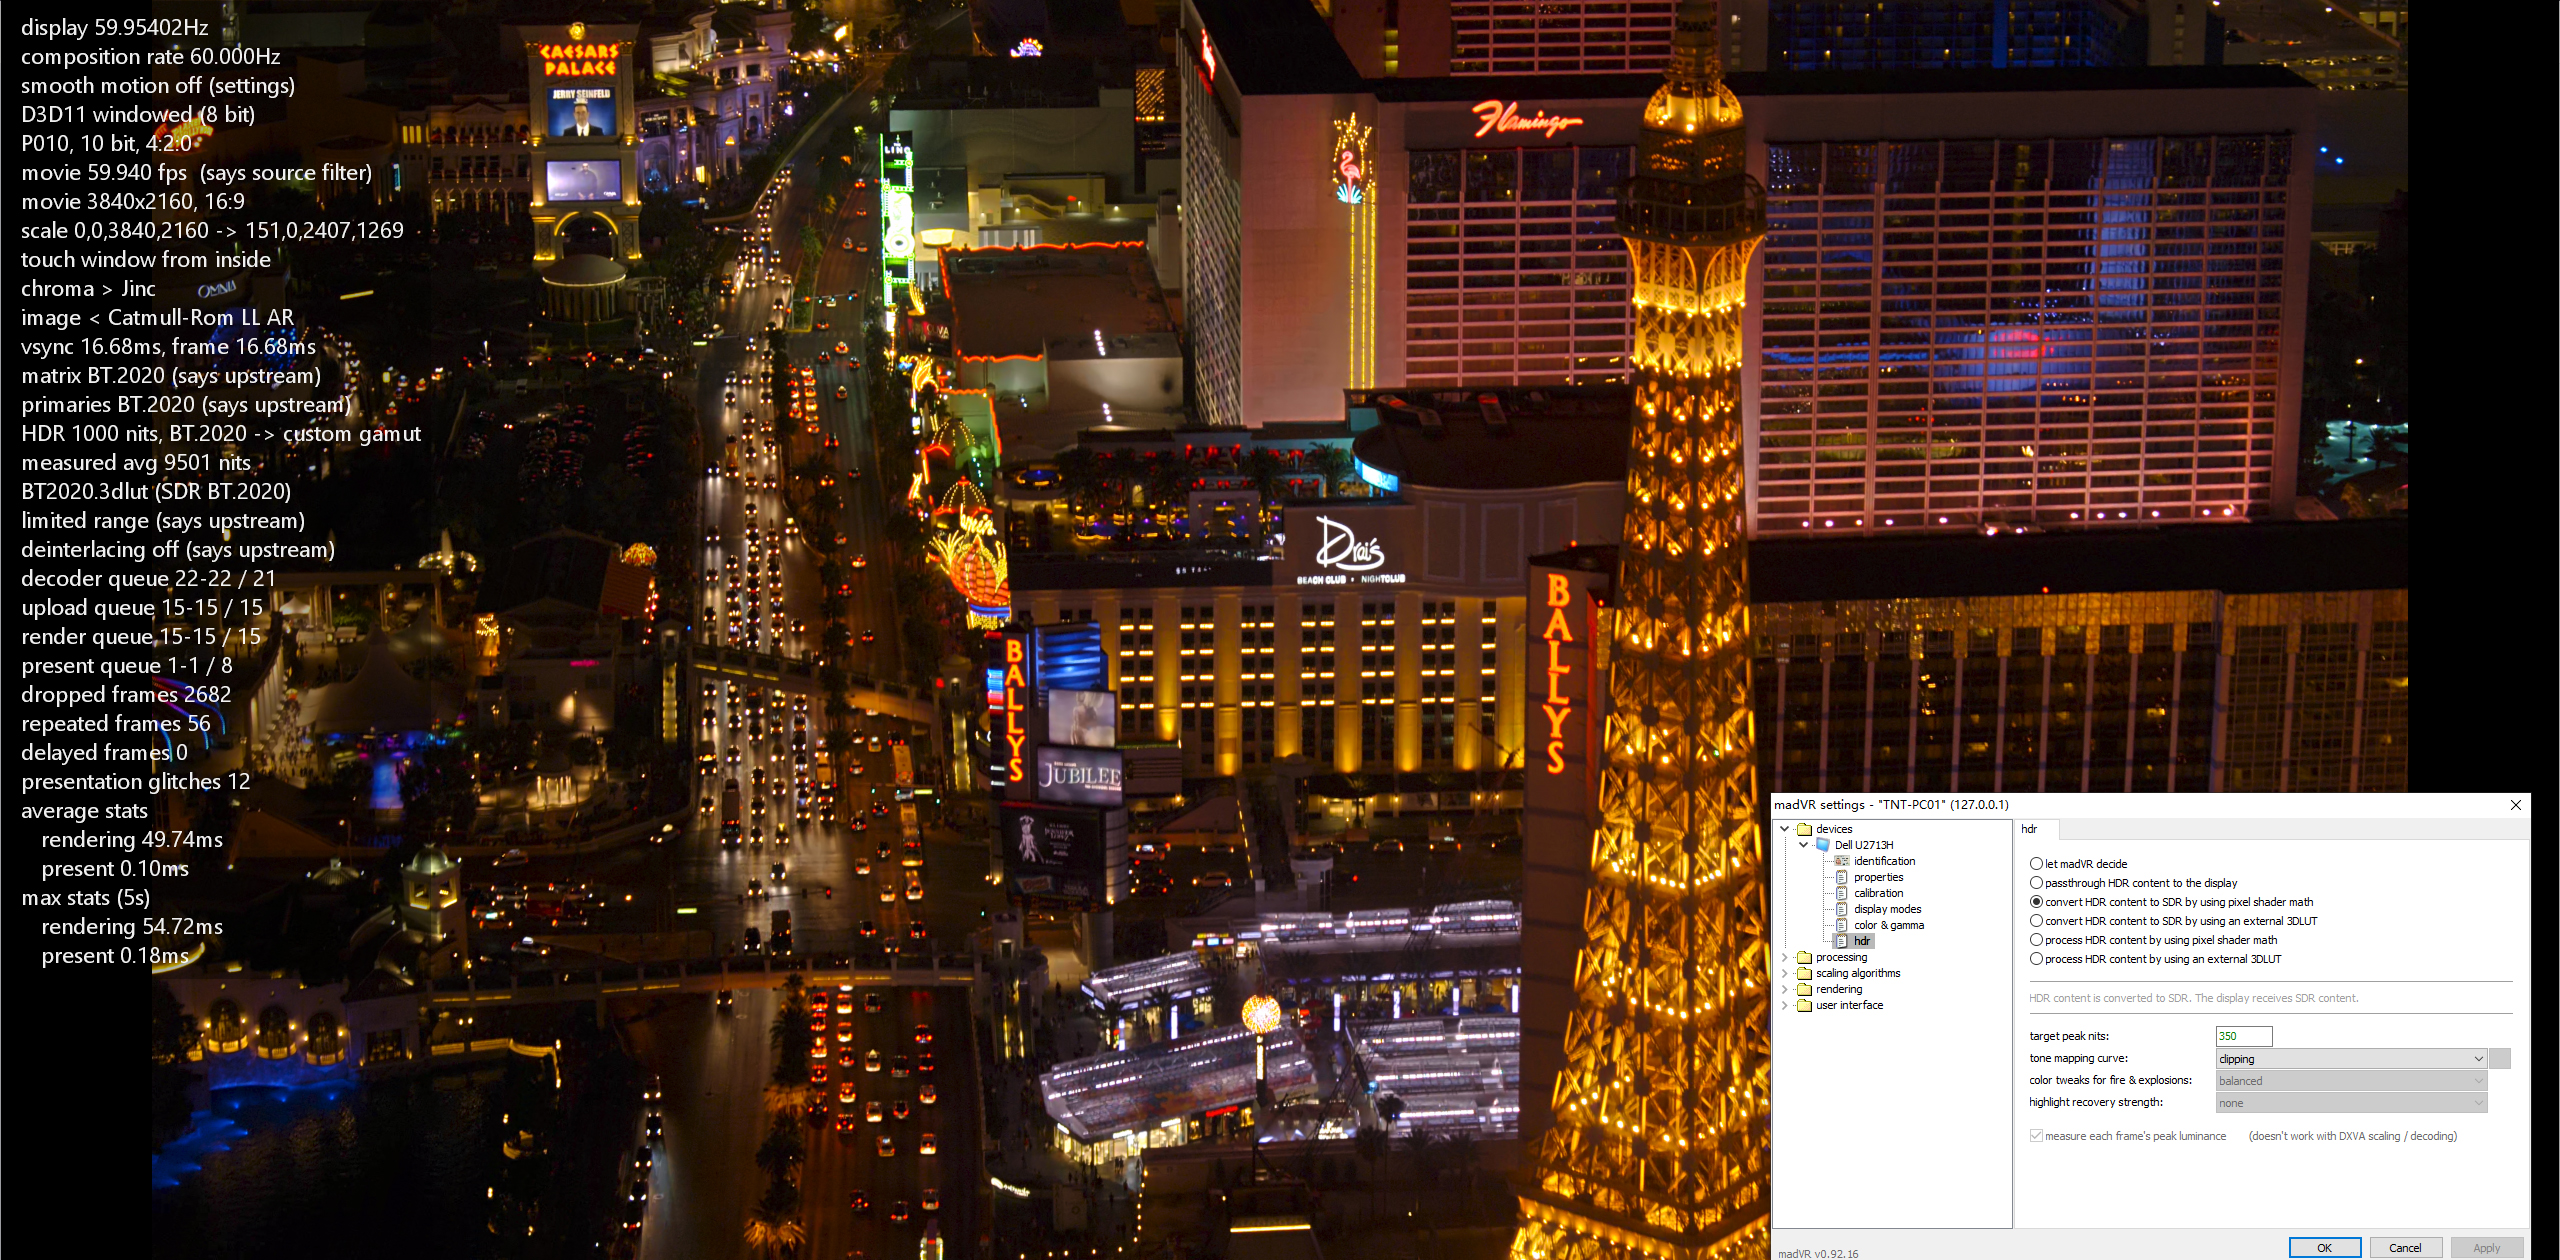Expand the processing tree node
Viewport: 2560px width, 1260px height.
click(x=1785, y=957)
